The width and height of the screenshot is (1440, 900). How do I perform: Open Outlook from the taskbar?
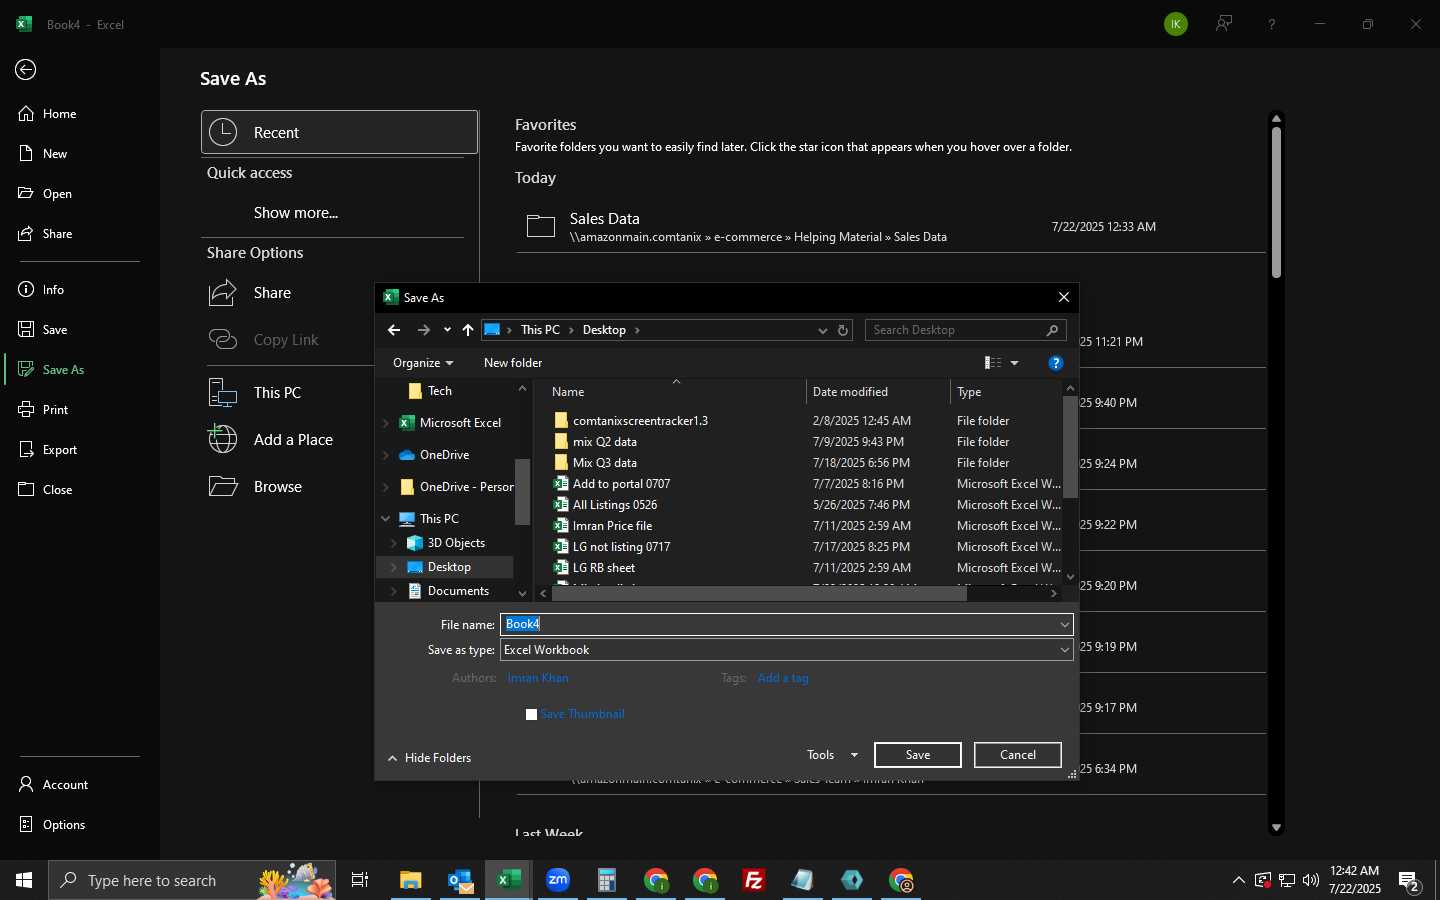click(460, 880)
